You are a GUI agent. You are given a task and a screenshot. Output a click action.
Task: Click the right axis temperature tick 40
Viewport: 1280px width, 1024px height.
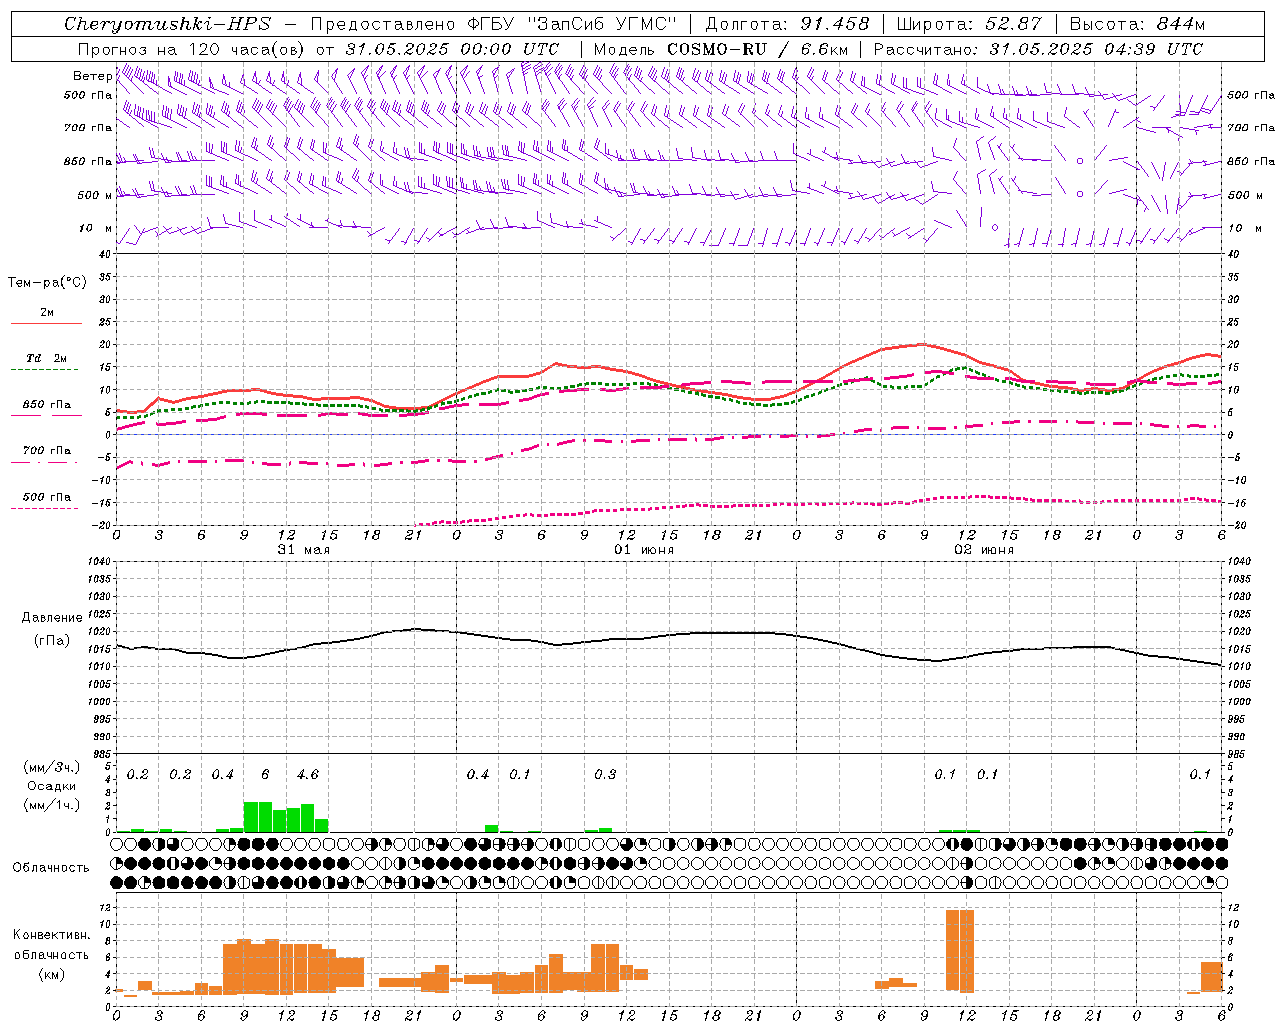pos(1234,255)
